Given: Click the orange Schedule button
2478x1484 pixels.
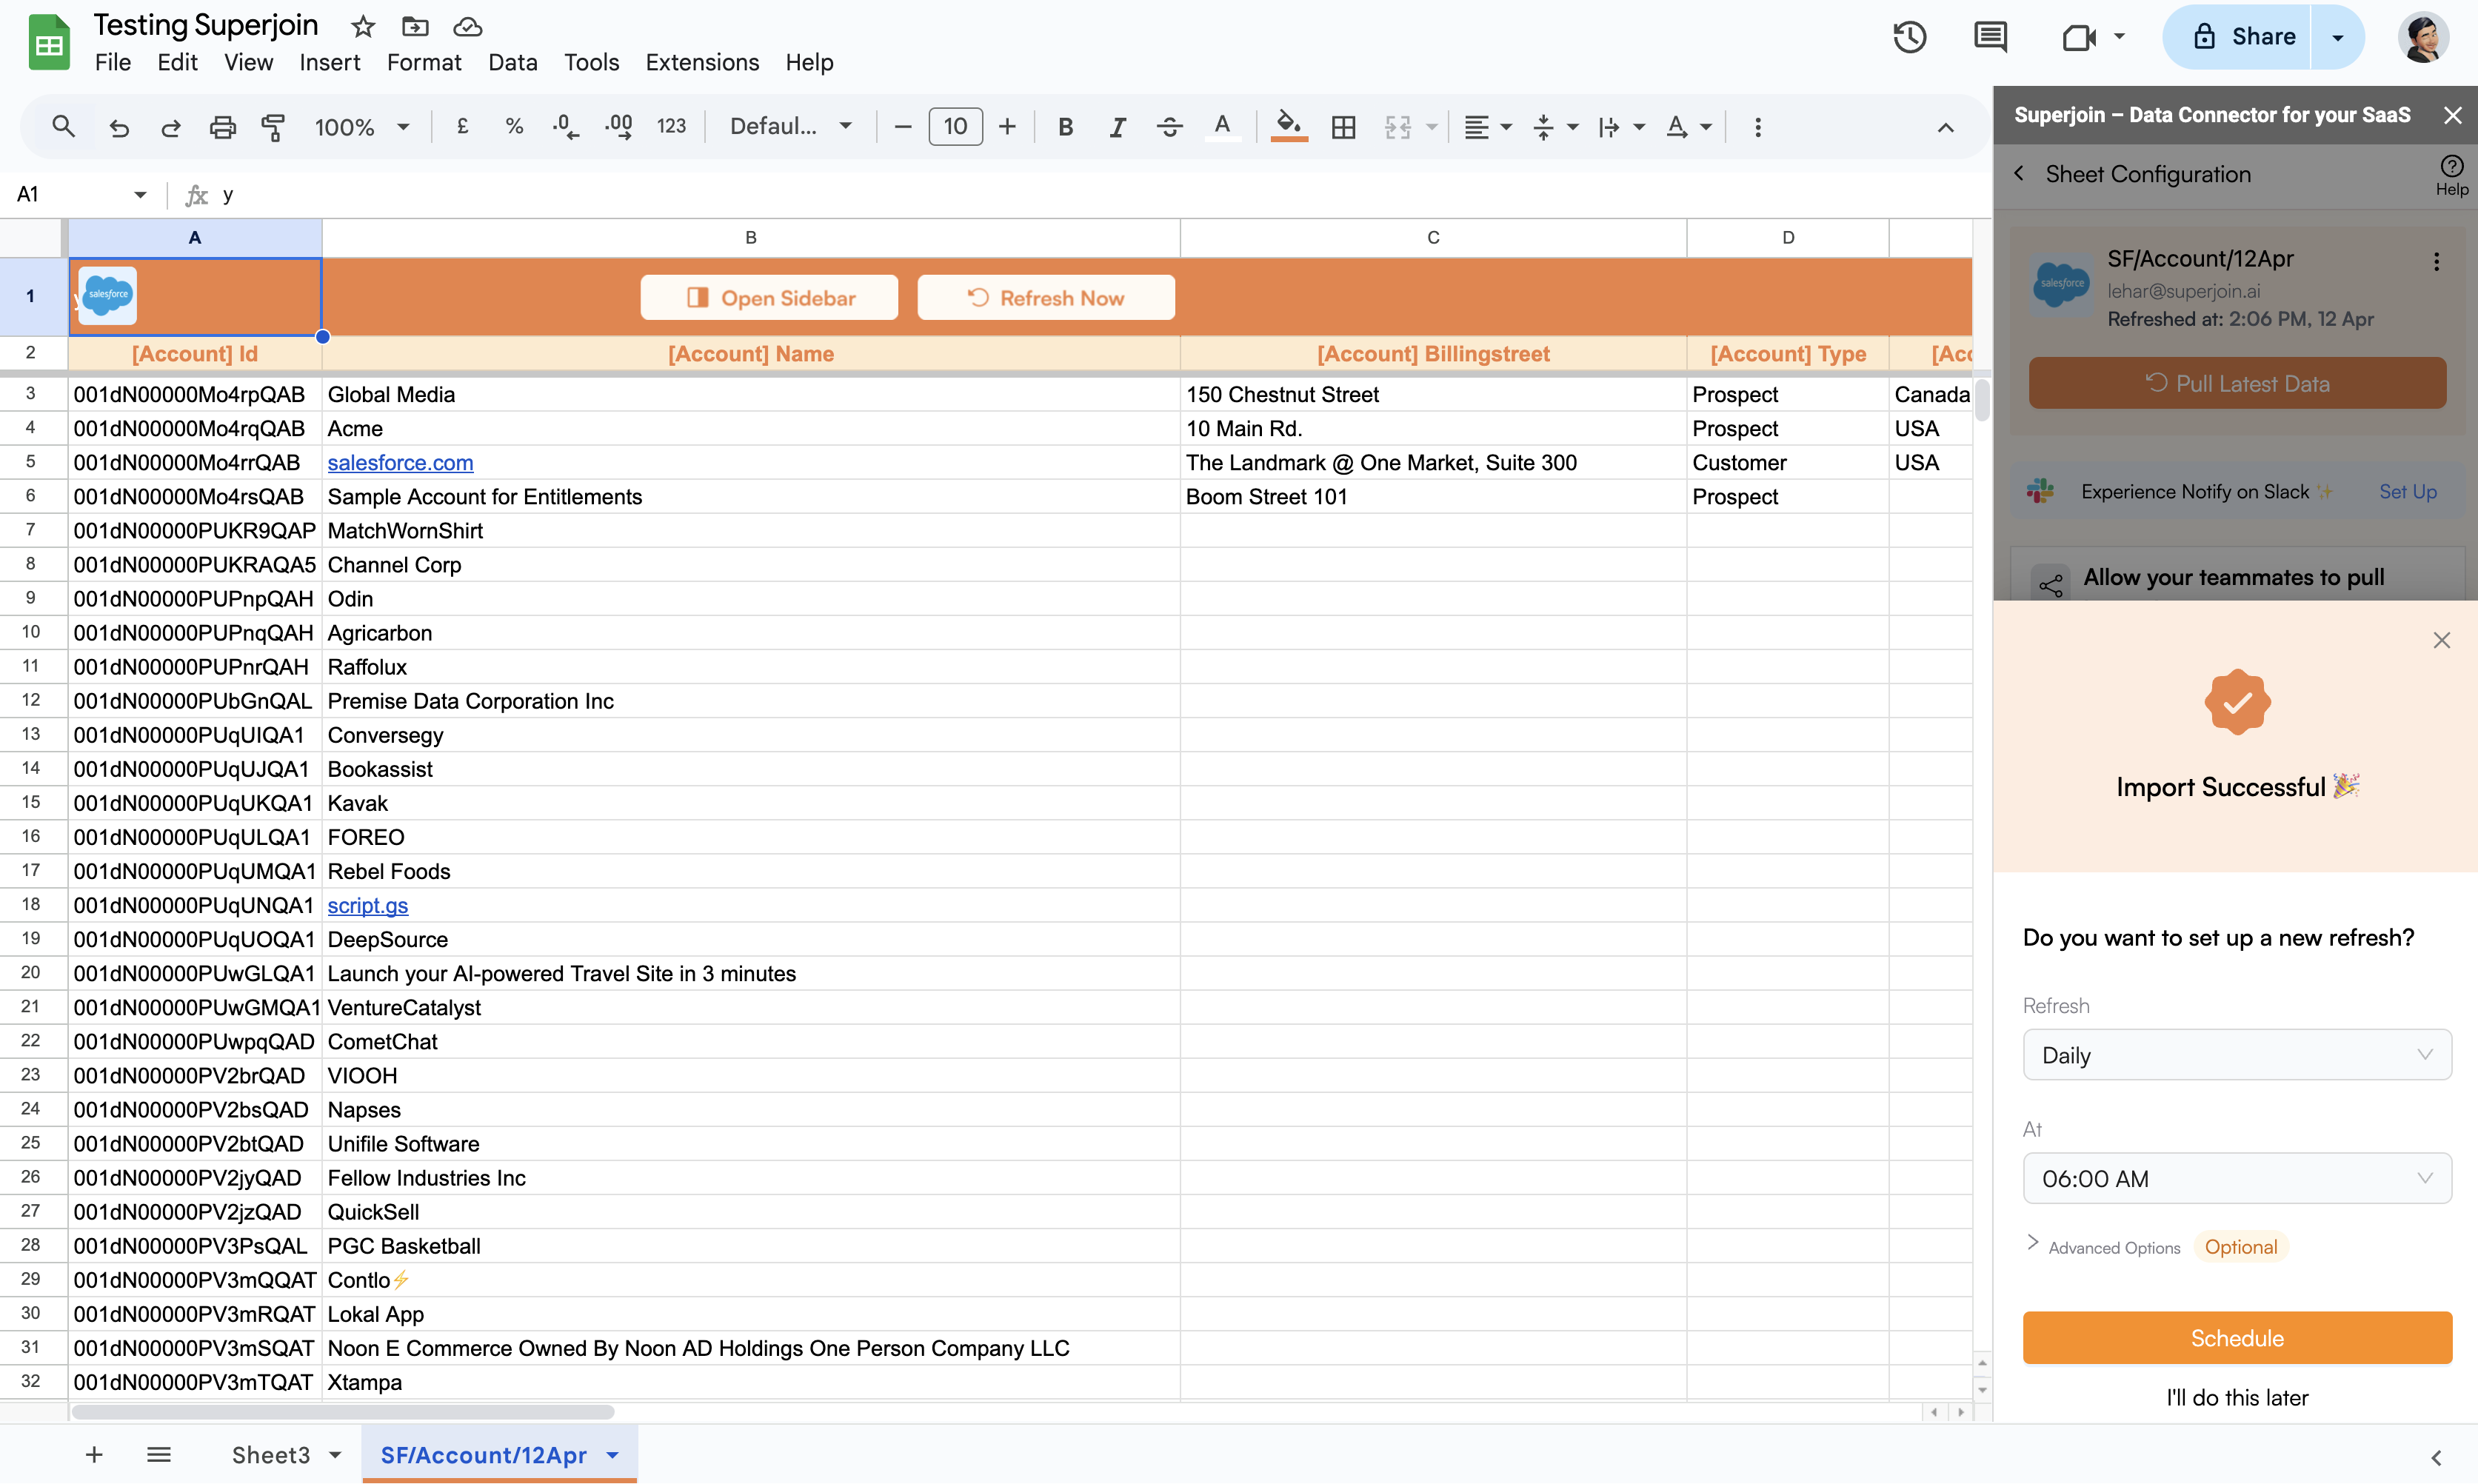Looking at the screenshot, I should tap(2236, 1338).
